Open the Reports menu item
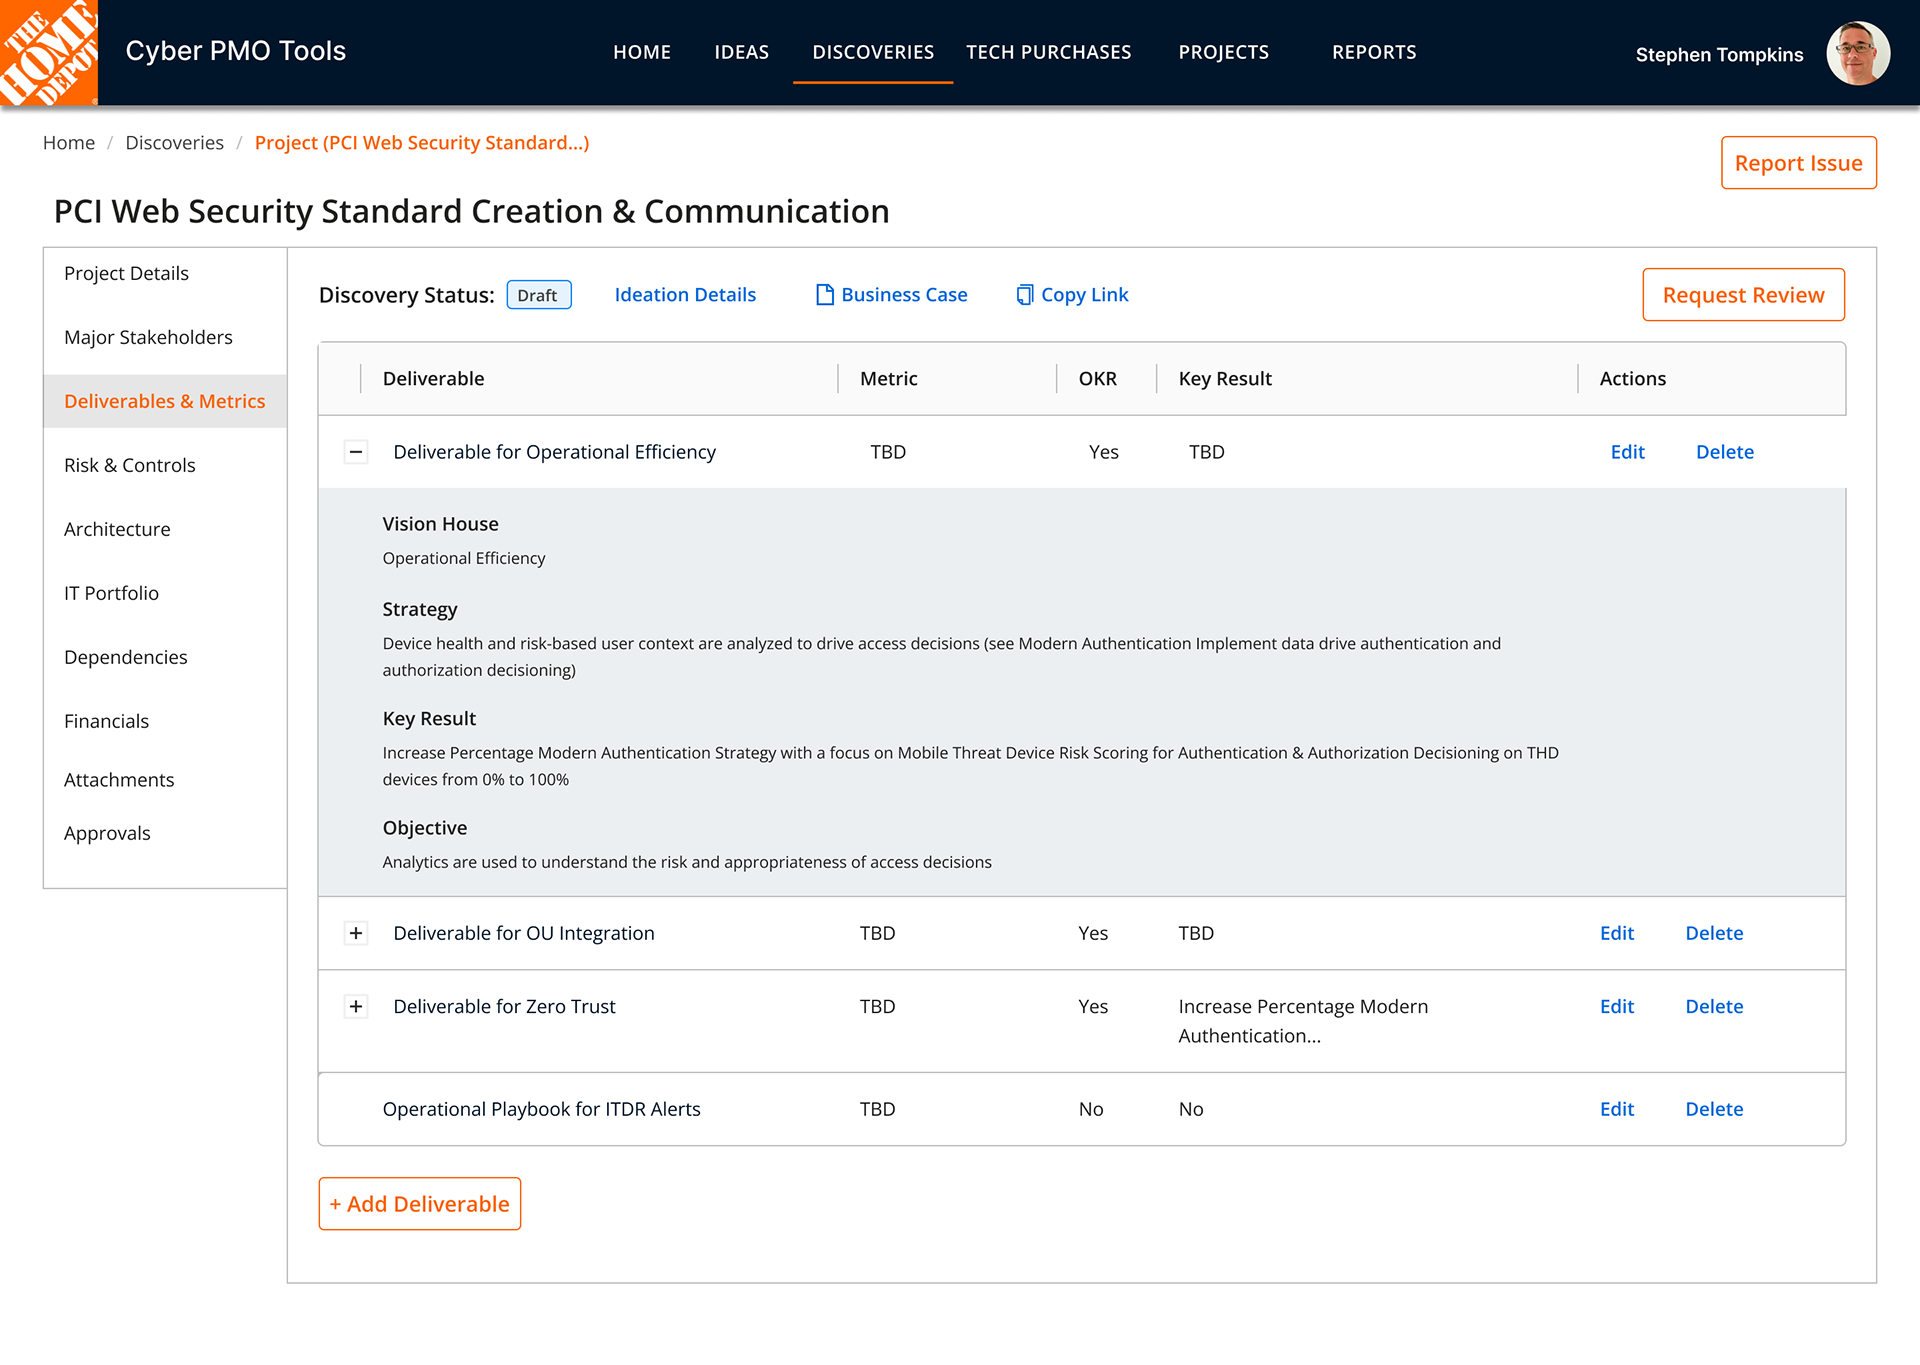Screen dimensions: 1920x1365 1373,52
